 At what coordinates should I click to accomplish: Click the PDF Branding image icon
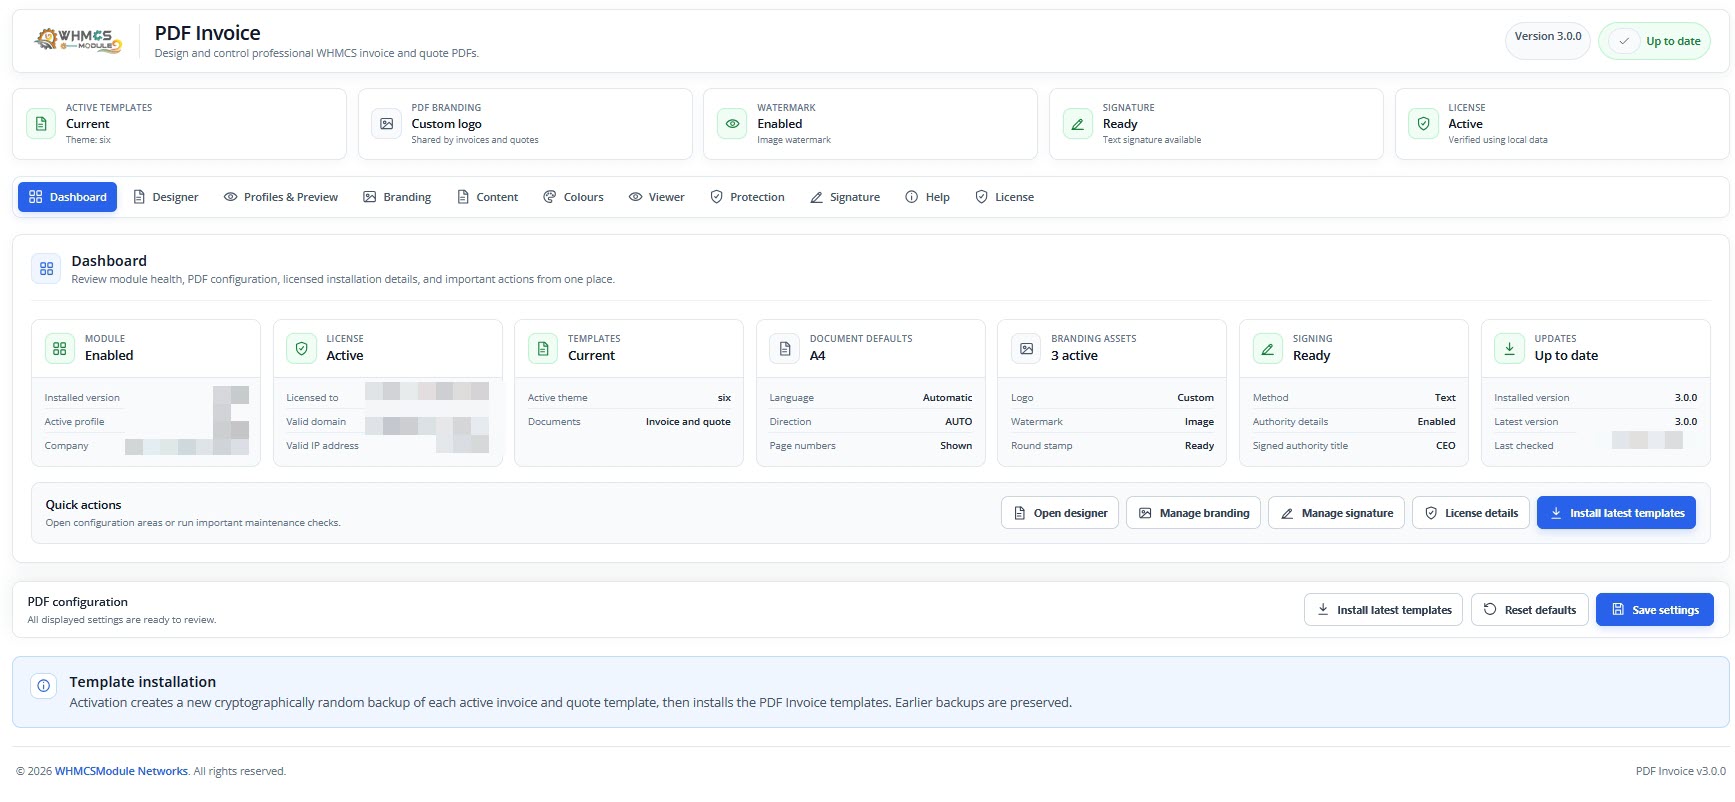387,124
